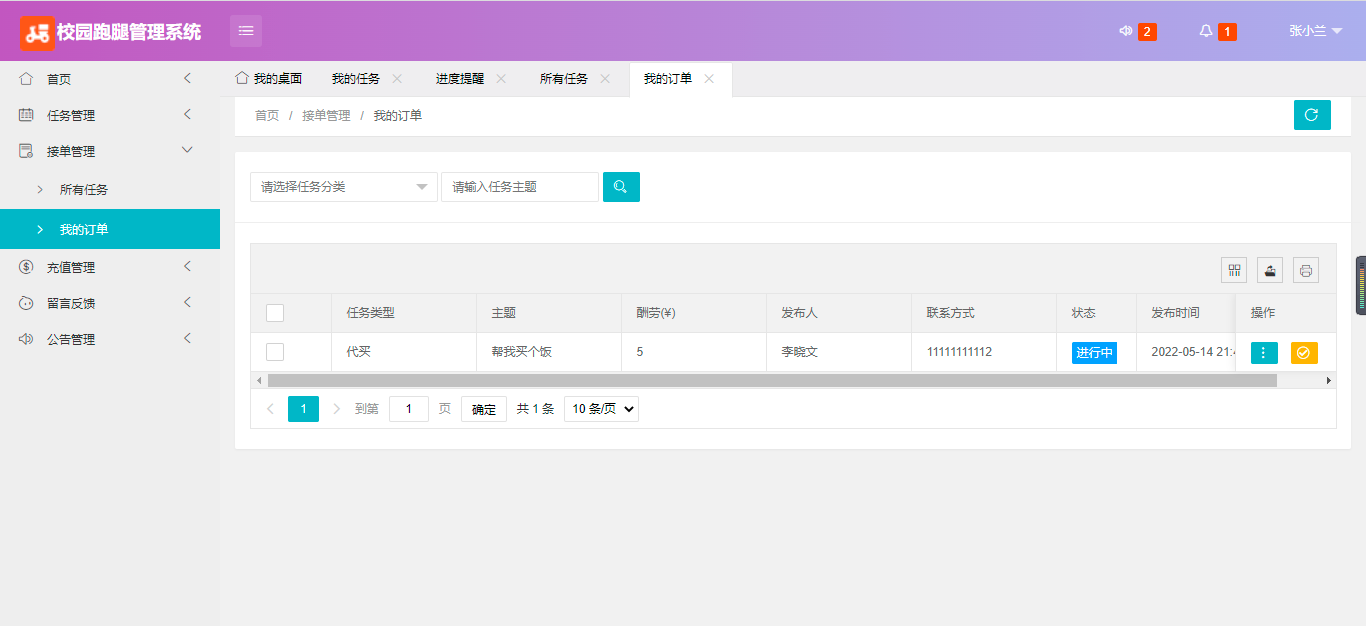The width and height of the screenshot is (1366, 626).
Task: Open the 10条/页 page size dropdown
Action: 601,409
